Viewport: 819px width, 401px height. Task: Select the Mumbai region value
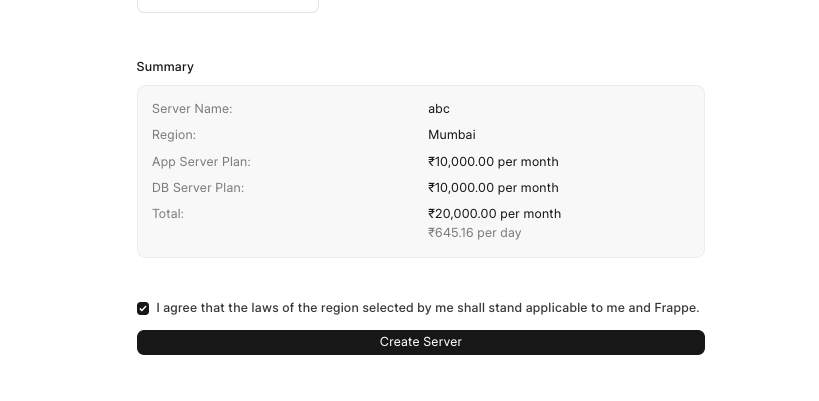[452, 135]
